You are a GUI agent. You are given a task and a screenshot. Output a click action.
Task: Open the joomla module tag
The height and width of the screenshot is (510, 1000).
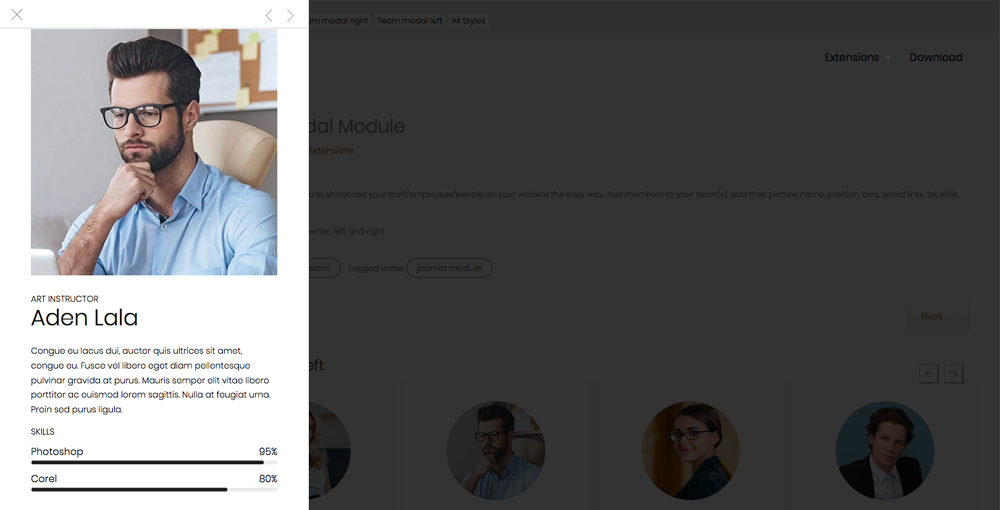pyautogui.click(x=449, y=268)
